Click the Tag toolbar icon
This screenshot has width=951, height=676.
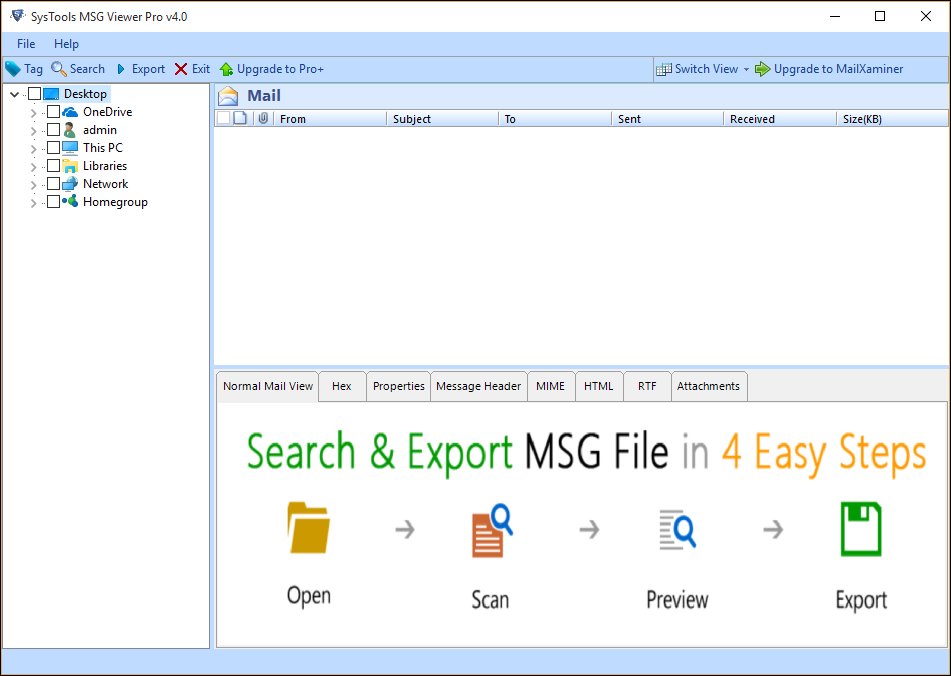point(13,69)
